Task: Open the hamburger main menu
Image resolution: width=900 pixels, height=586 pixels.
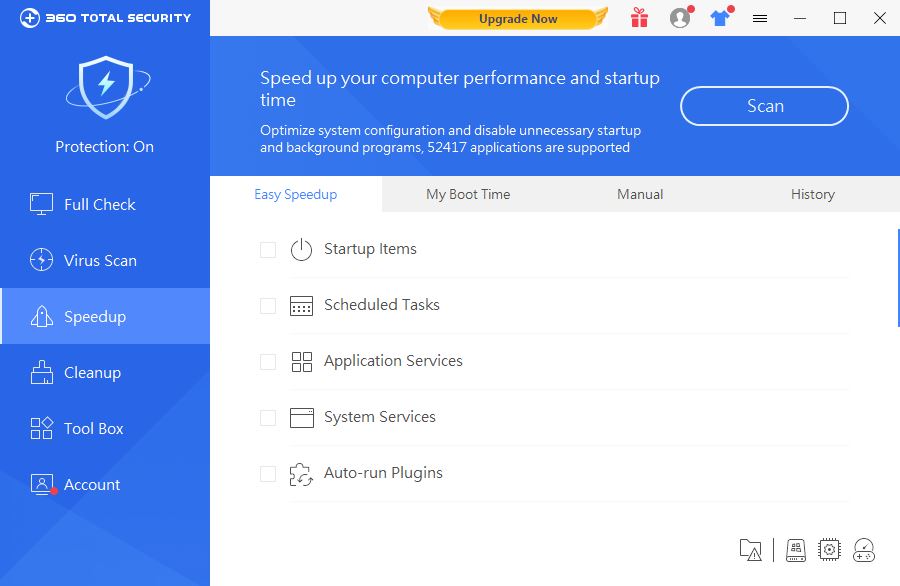Action: coord(760,18)
